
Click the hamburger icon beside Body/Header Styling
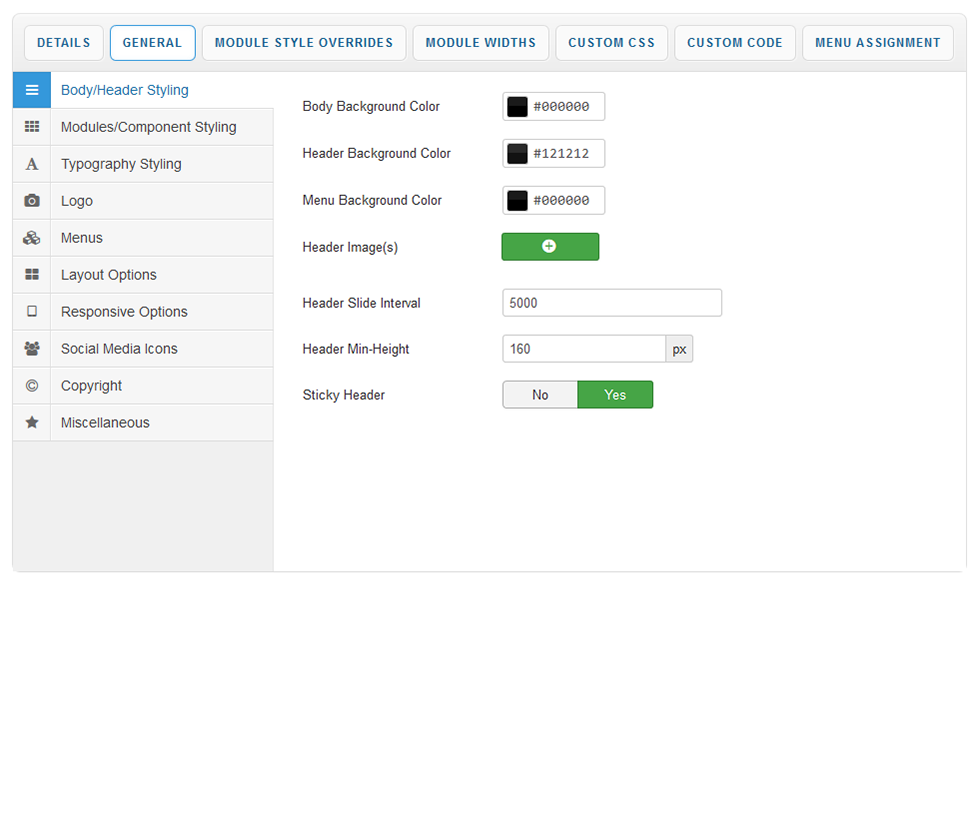32,90
